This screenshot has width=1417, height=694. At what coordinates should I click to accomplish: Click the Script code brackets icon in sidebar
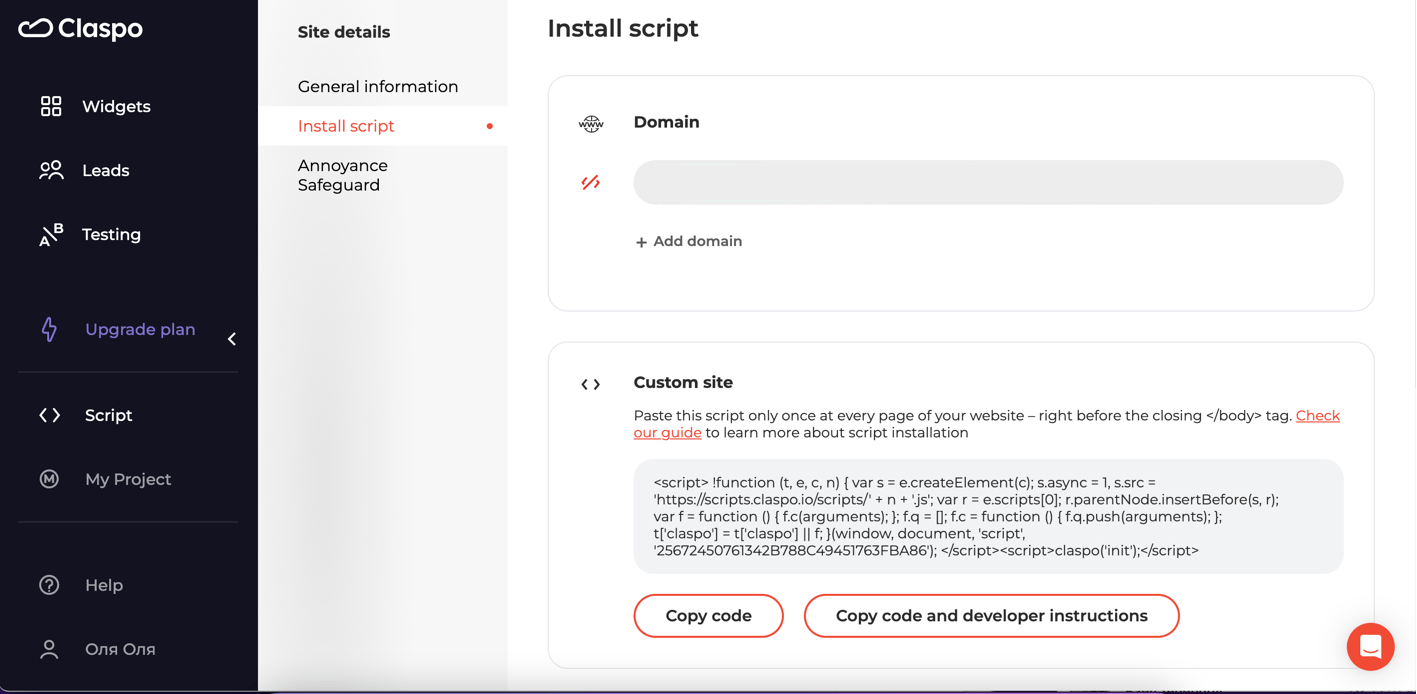50,415
